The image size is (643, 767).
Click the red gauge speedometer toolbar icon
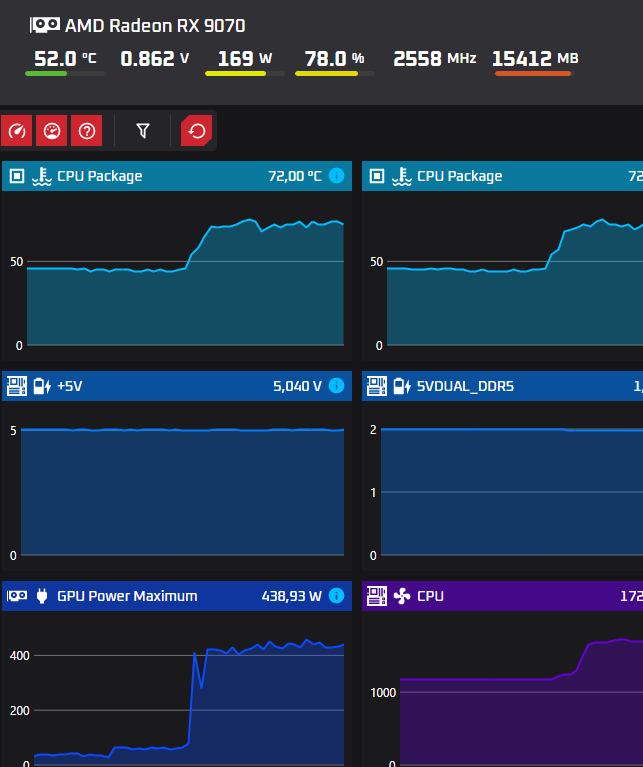tap(17, 131)
